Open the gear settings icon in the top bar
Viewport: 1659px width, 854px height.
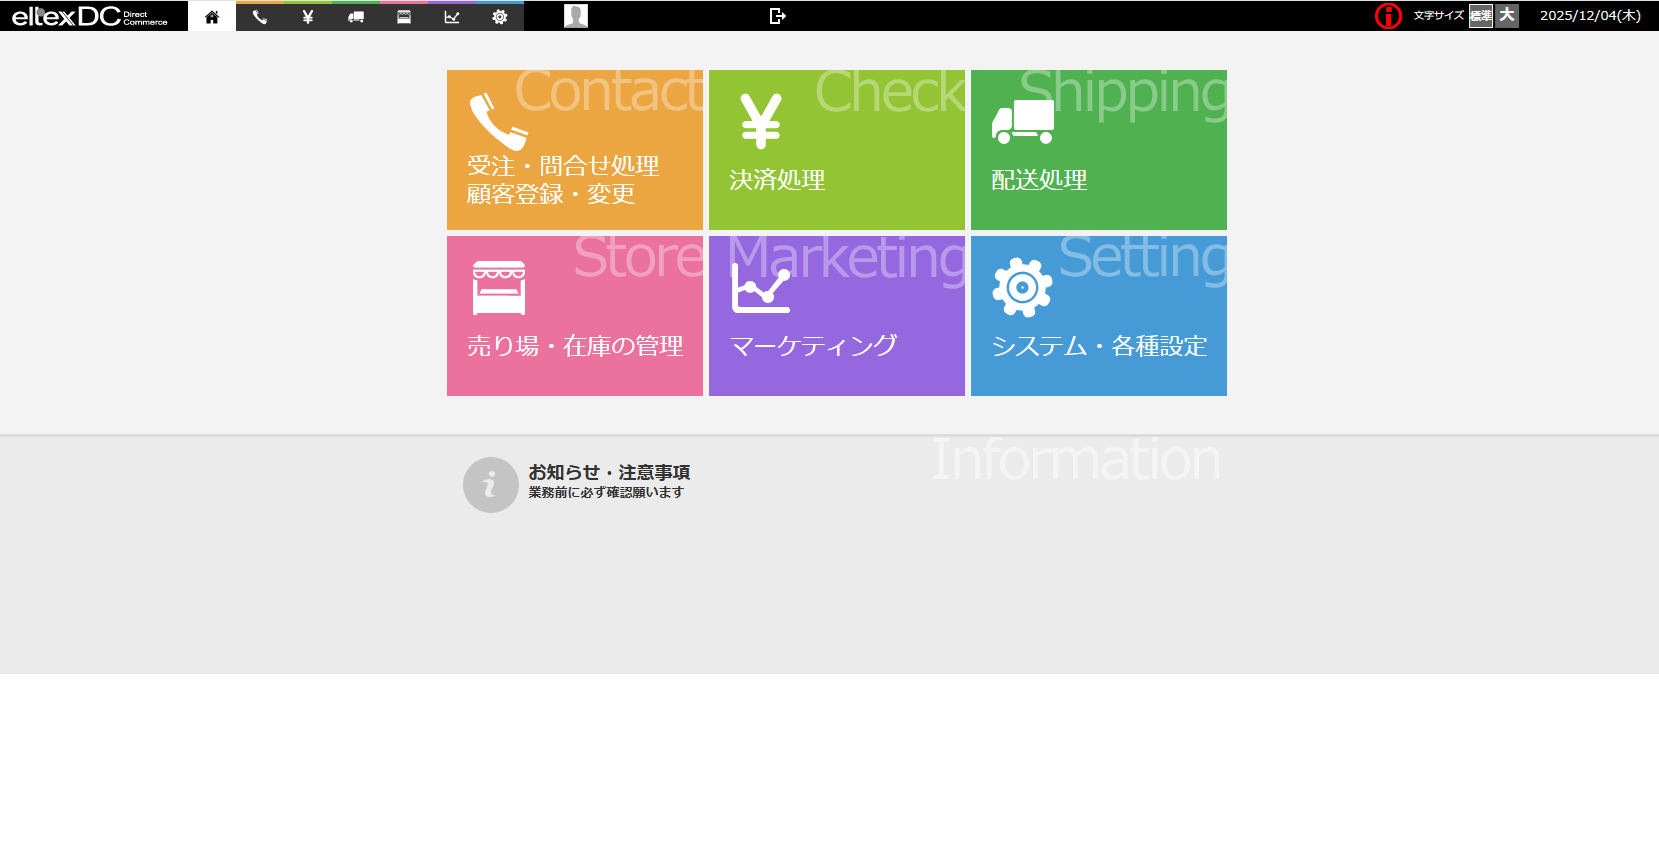tap(500, 16)
